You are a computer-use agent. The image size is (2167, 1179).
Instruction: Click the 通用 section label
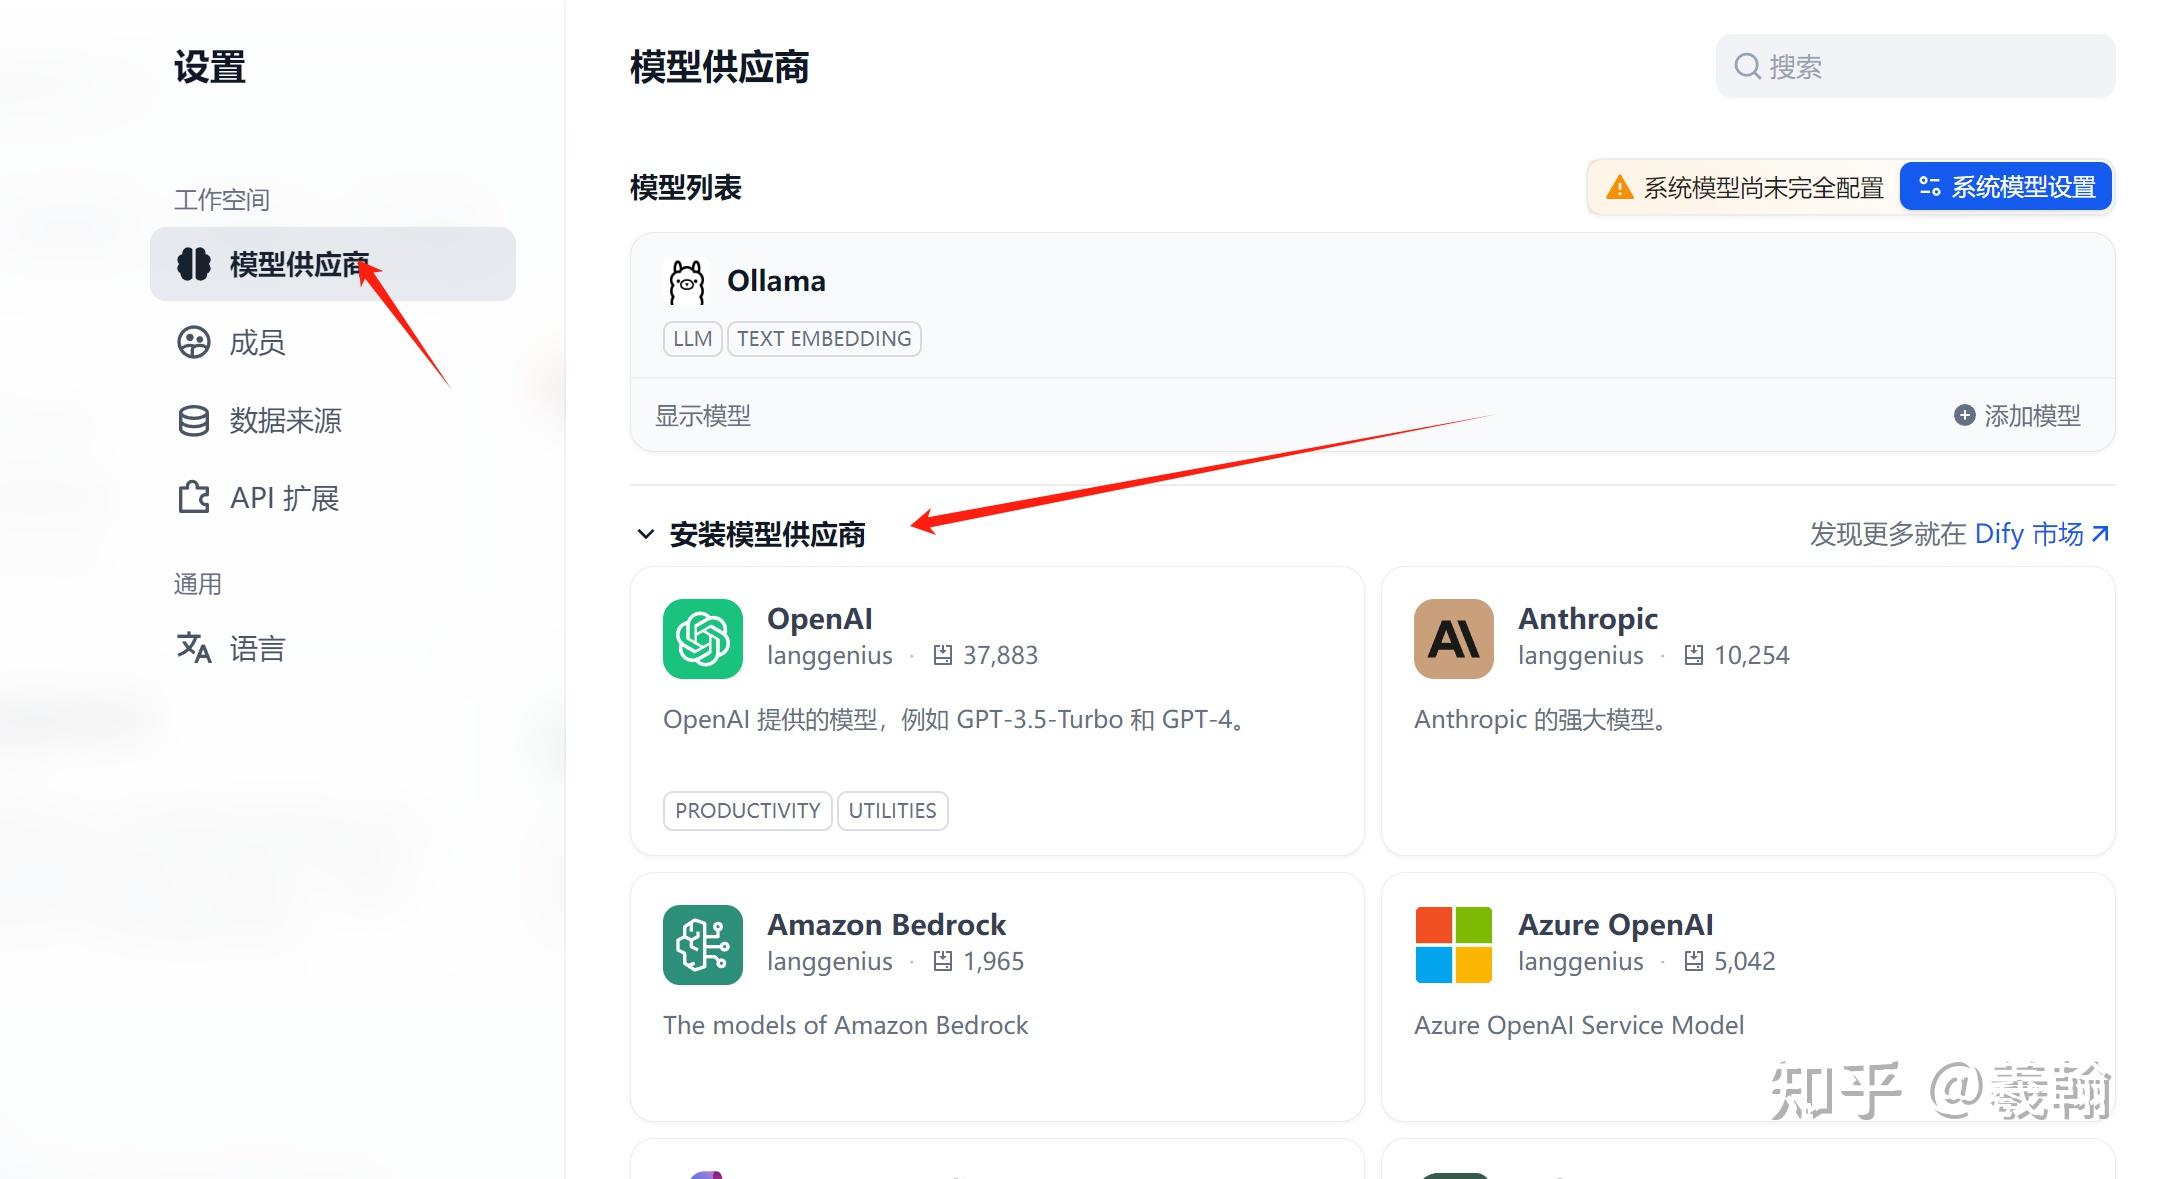click(198, 584)
